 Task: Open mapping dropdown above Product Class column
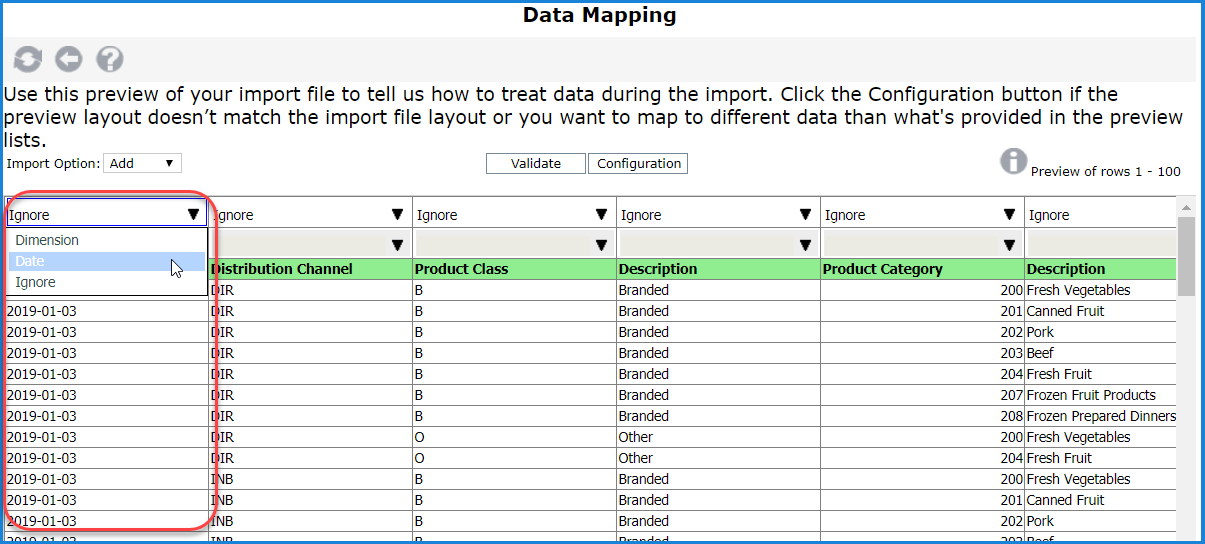tap(513, 215)
